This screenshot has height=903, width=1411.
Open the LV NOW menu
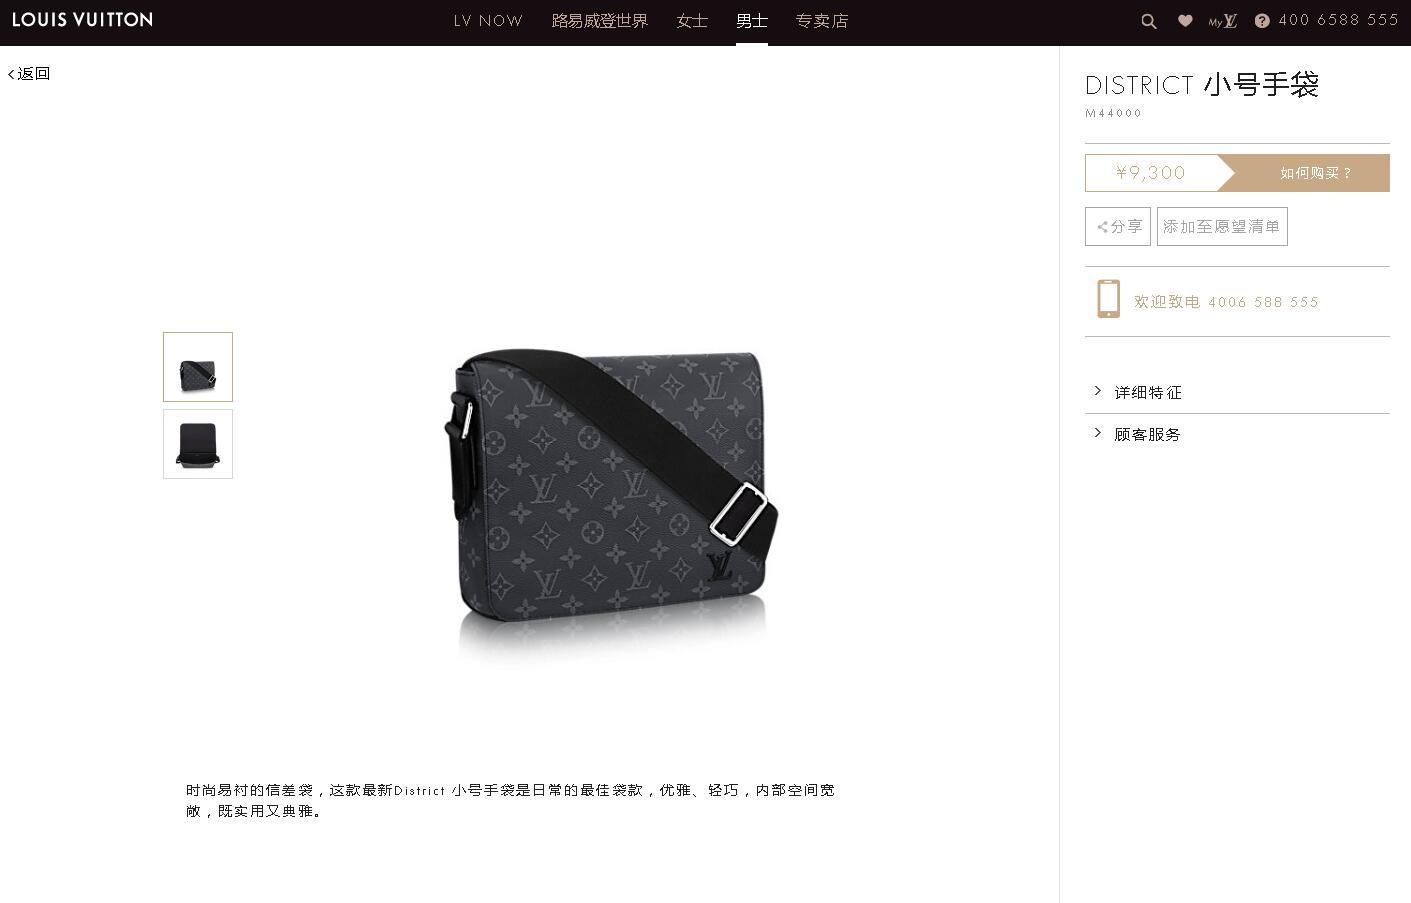pos(488,21)
